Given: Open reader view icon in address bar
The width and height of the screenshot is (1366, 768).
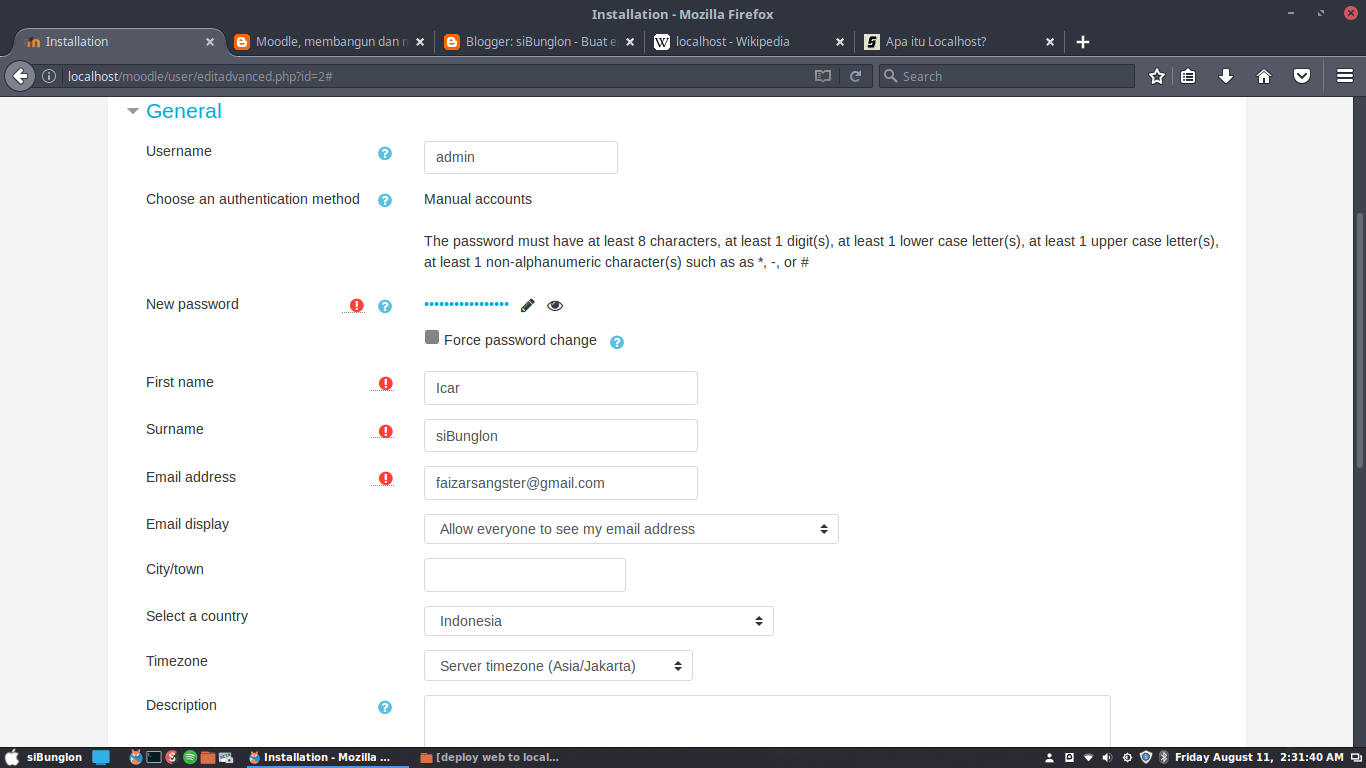Looking at the screenshot, I should (823, 76).
